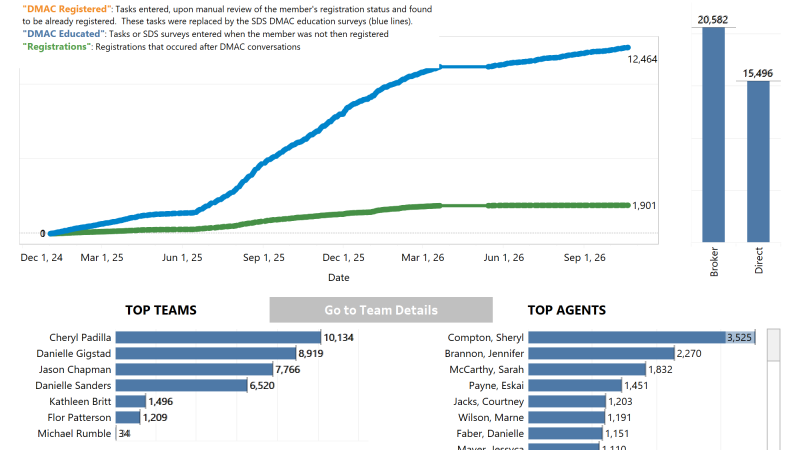800x450 pixels.
Task: Select the Jacks, Courtney agent bar
Action: click(x=567, y=402)
